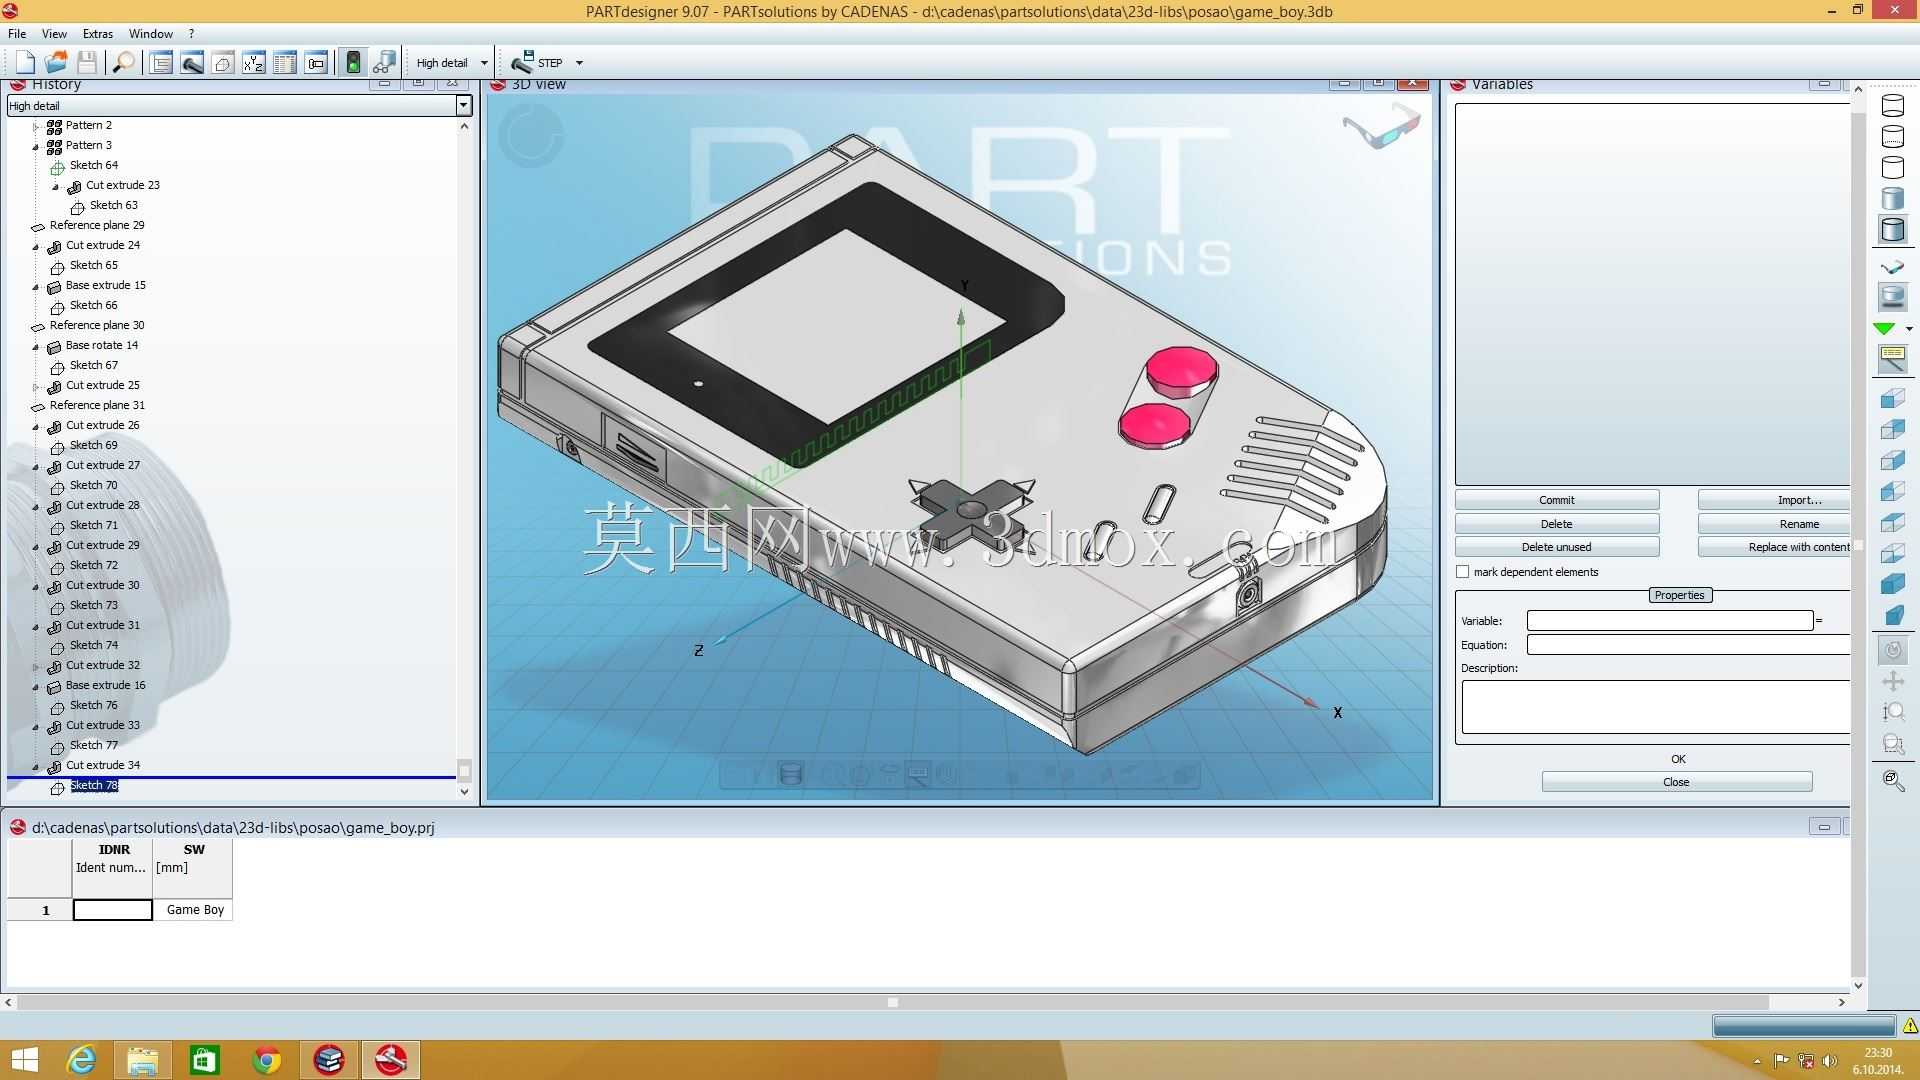
Task: Expand the Cut extrude 32 node
Action: point(37,666)
